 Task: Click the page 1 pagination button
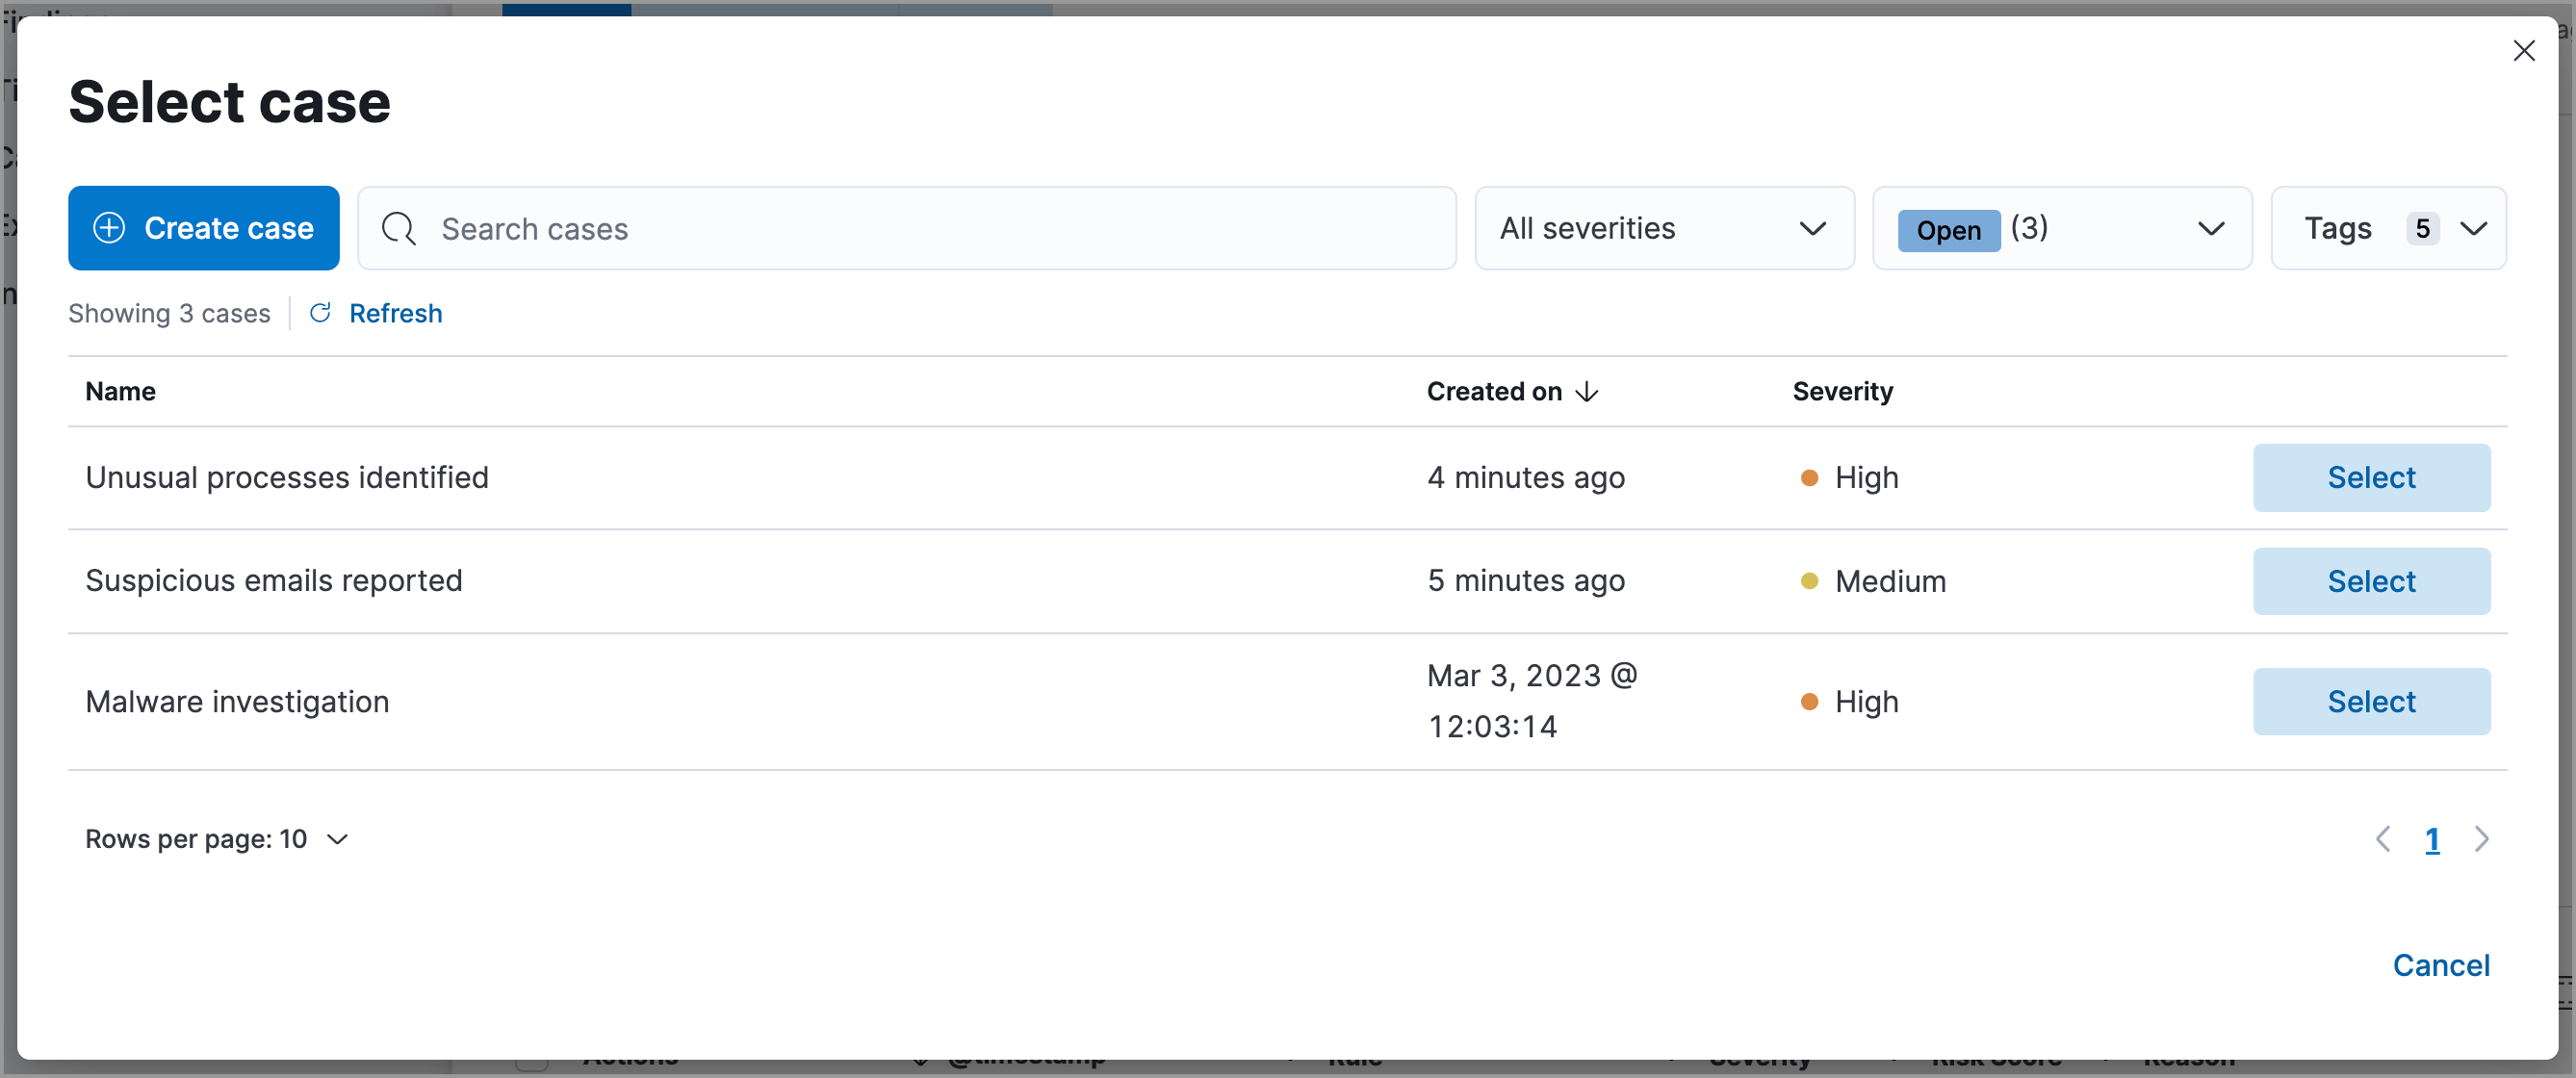click(x=2434, y=838)
